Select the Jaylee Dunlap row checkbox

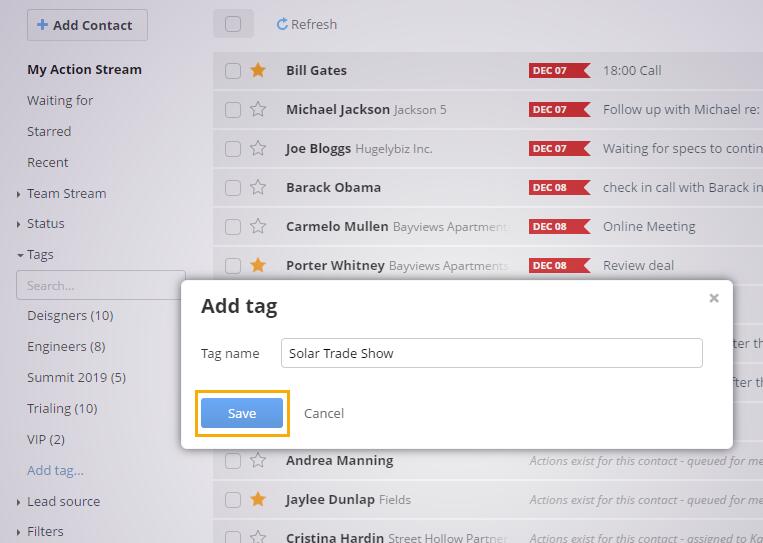(233, 499)
